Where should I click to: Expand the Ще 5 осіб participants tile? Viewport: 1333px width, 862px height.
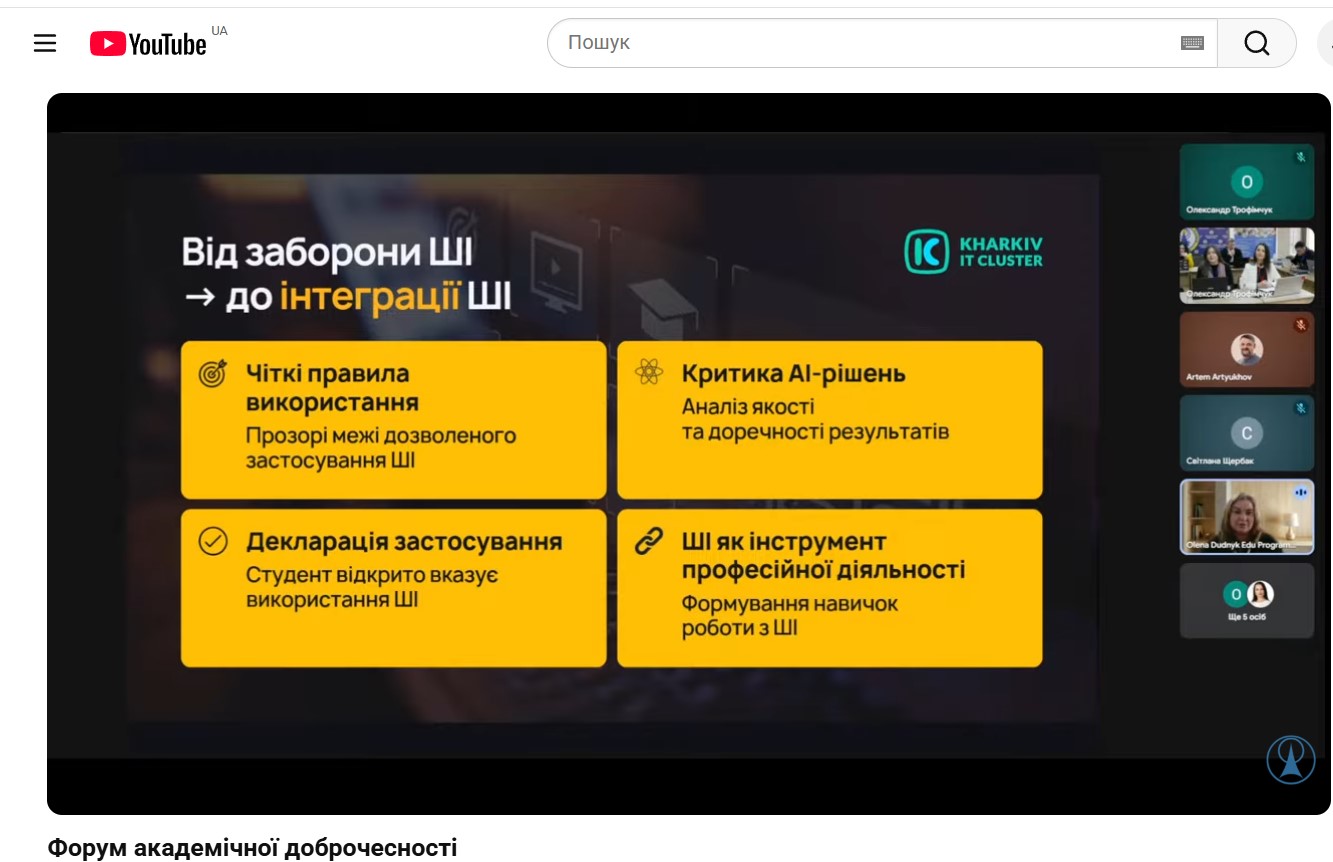point(1246,600)
